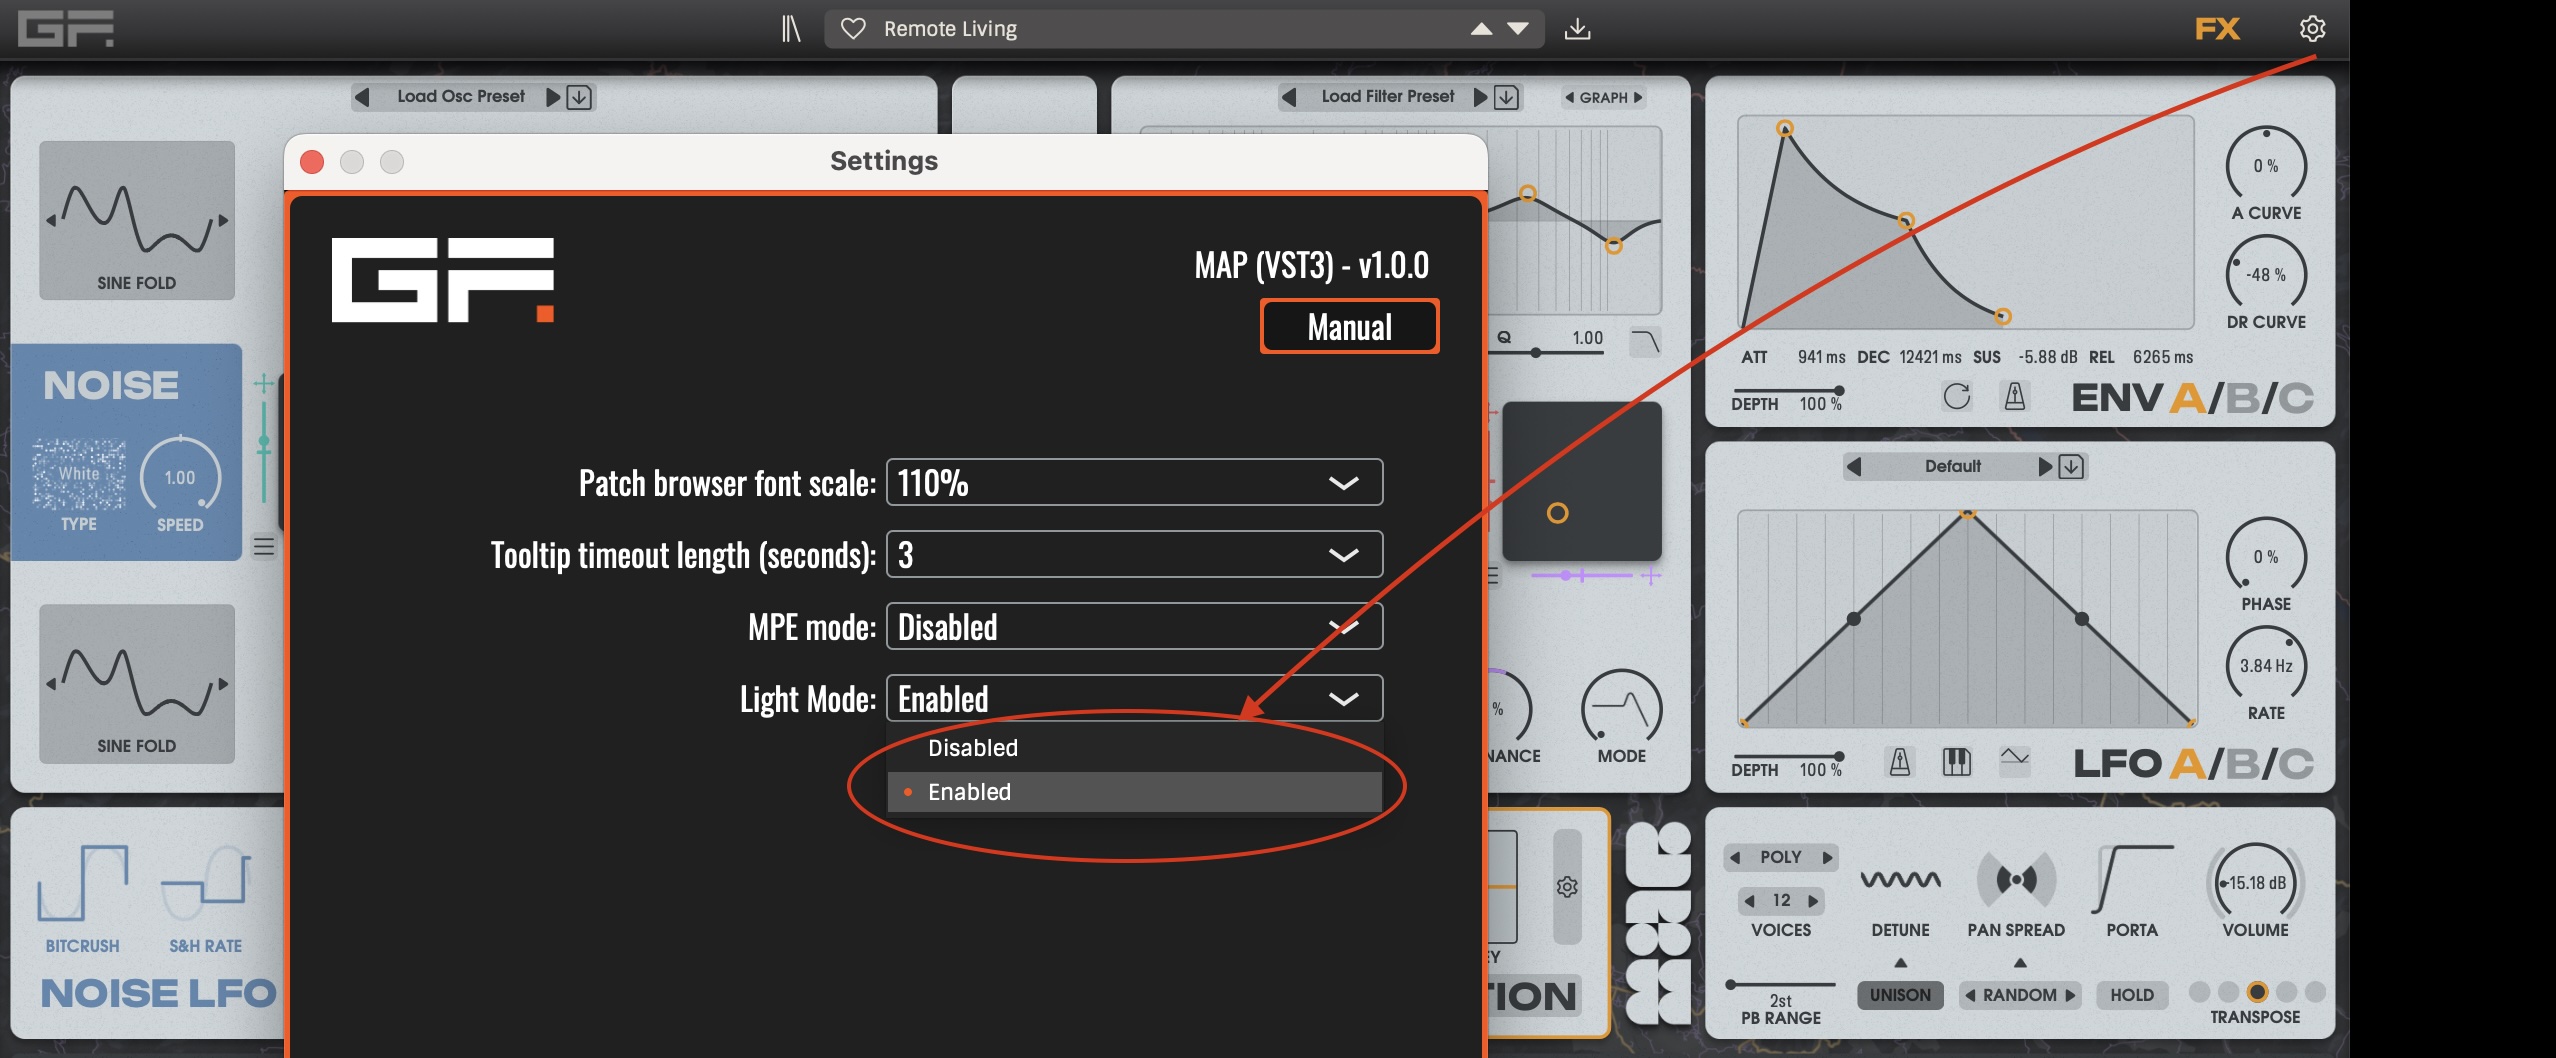Switch to LFO B tab

pos(2243,764)
